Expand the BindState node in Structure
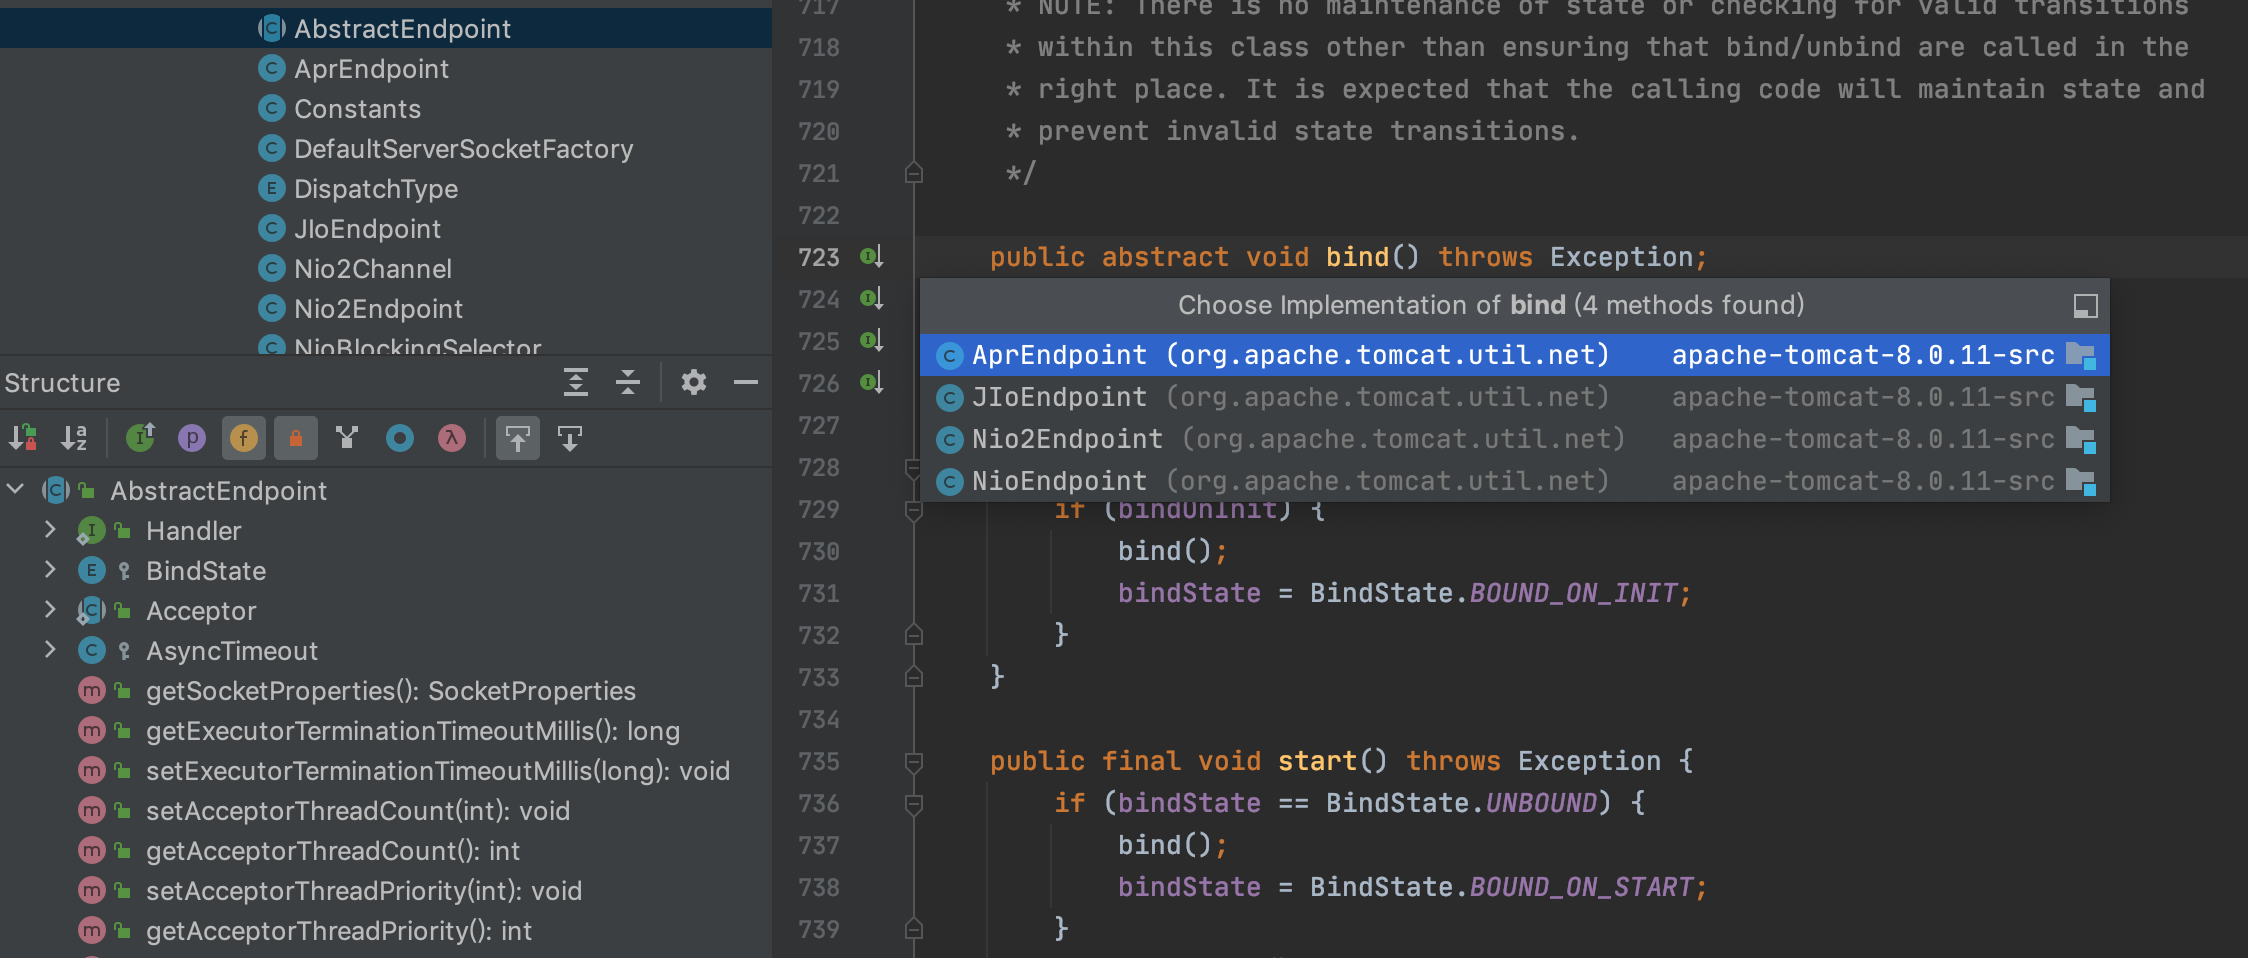This screenshot has height=958, width=2248. (50, 570)
